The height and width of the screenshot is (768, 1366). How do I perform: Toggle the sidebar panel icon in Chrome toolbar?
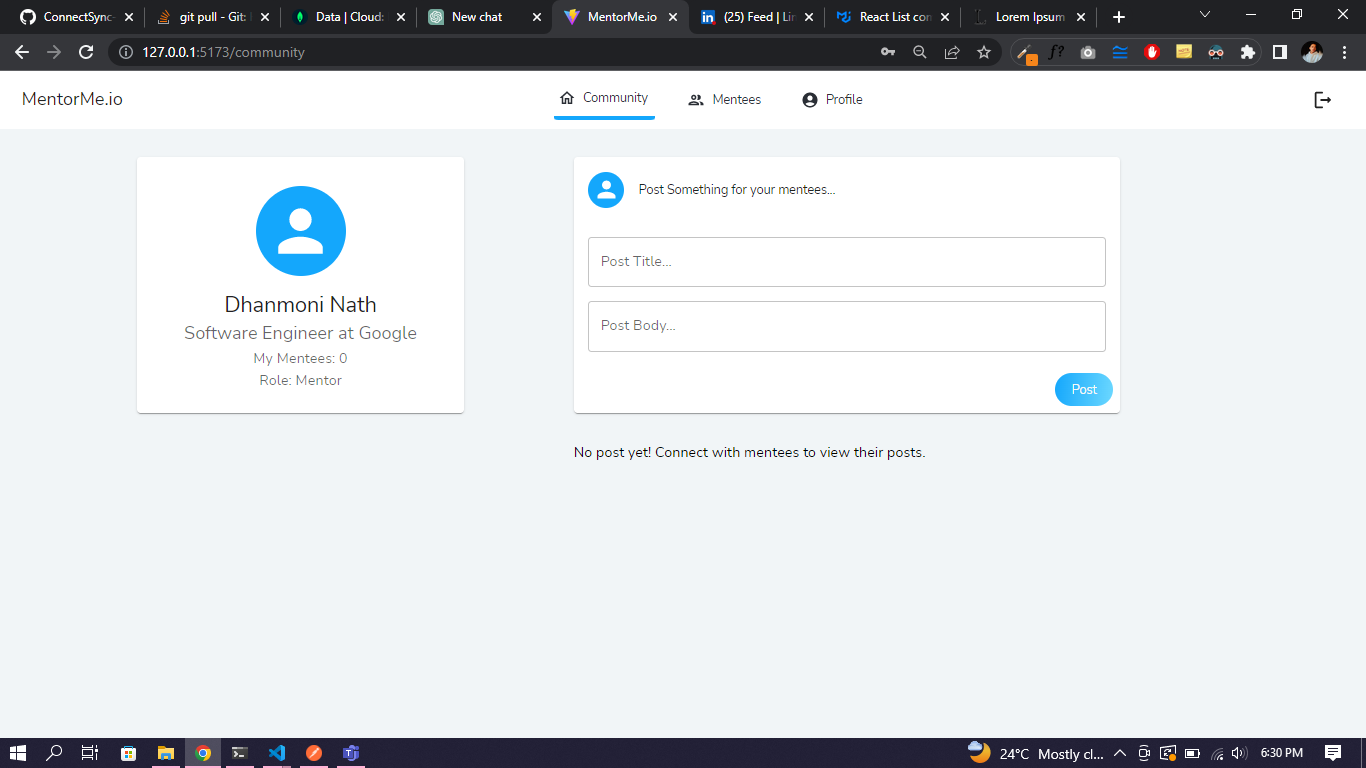(1280, 52)
